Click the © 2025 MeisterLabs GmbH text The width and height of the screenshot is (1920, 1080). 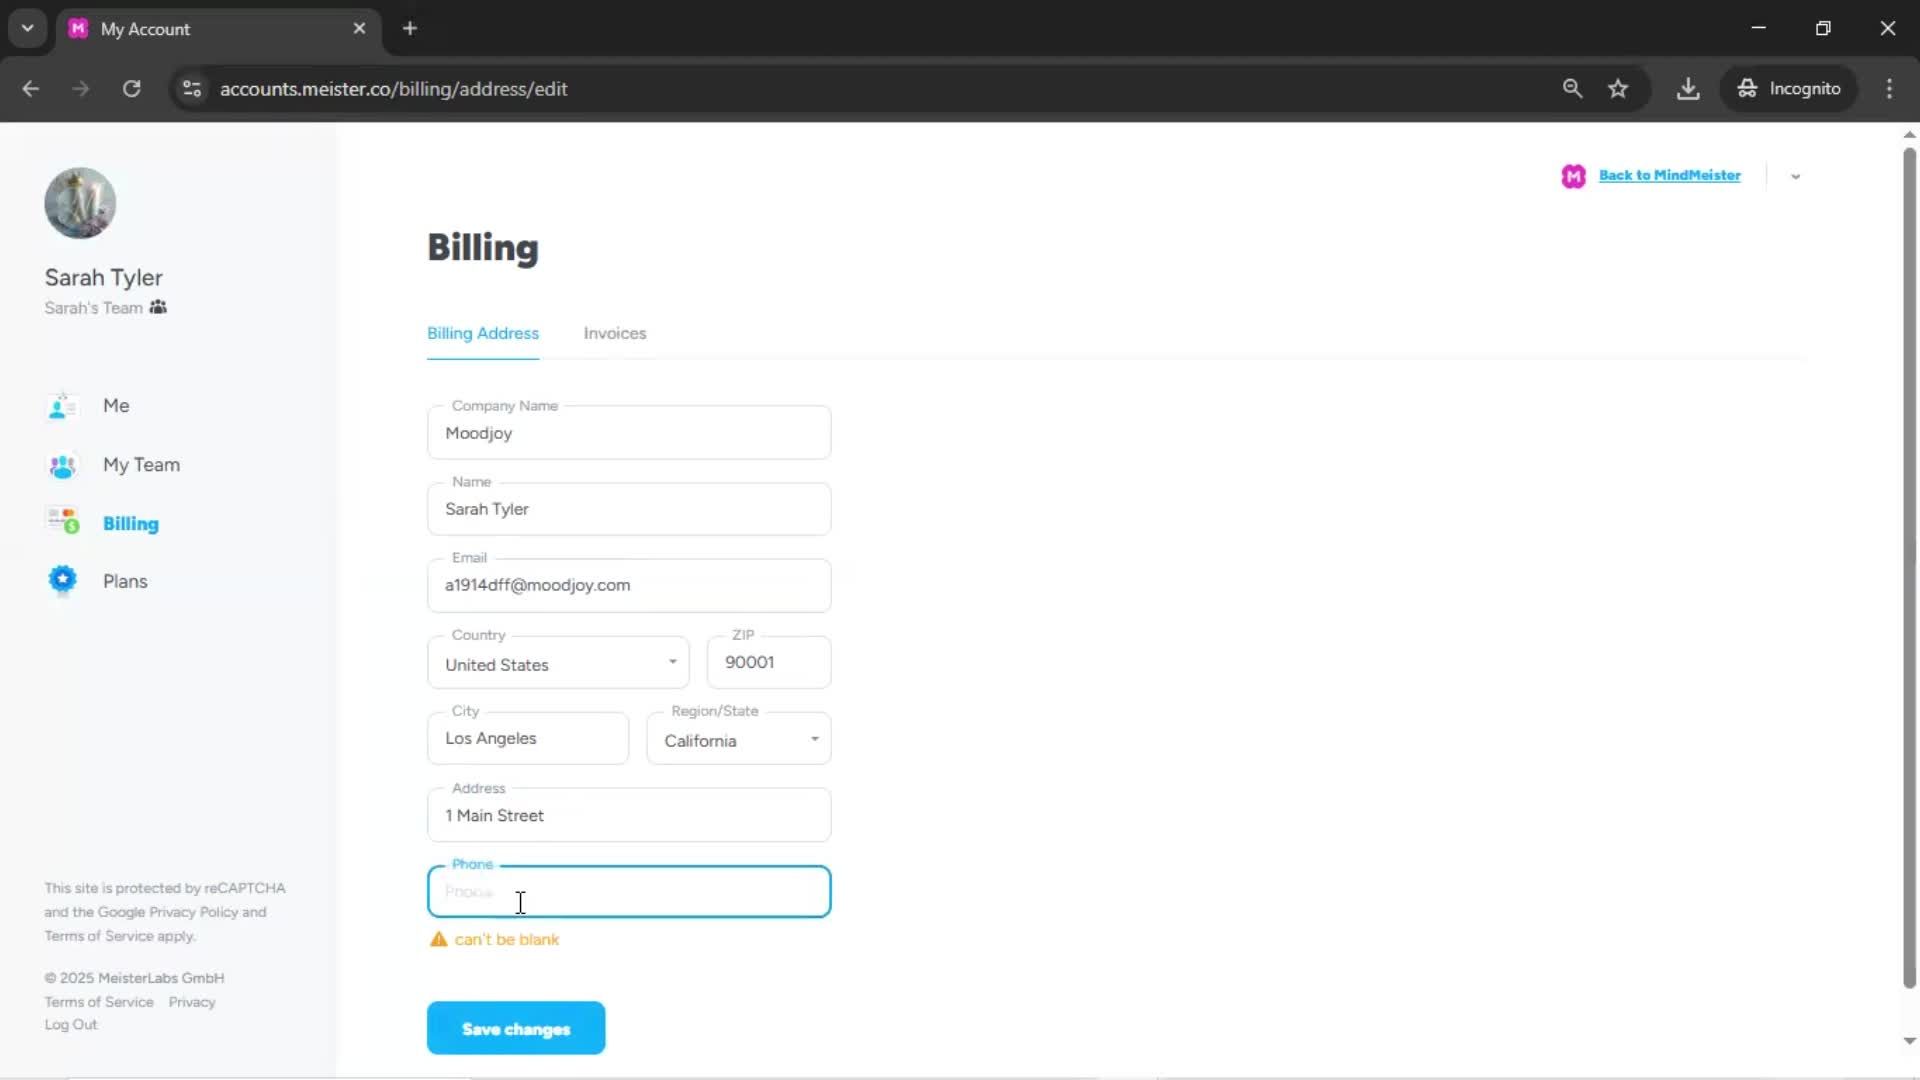pos(134,978)
